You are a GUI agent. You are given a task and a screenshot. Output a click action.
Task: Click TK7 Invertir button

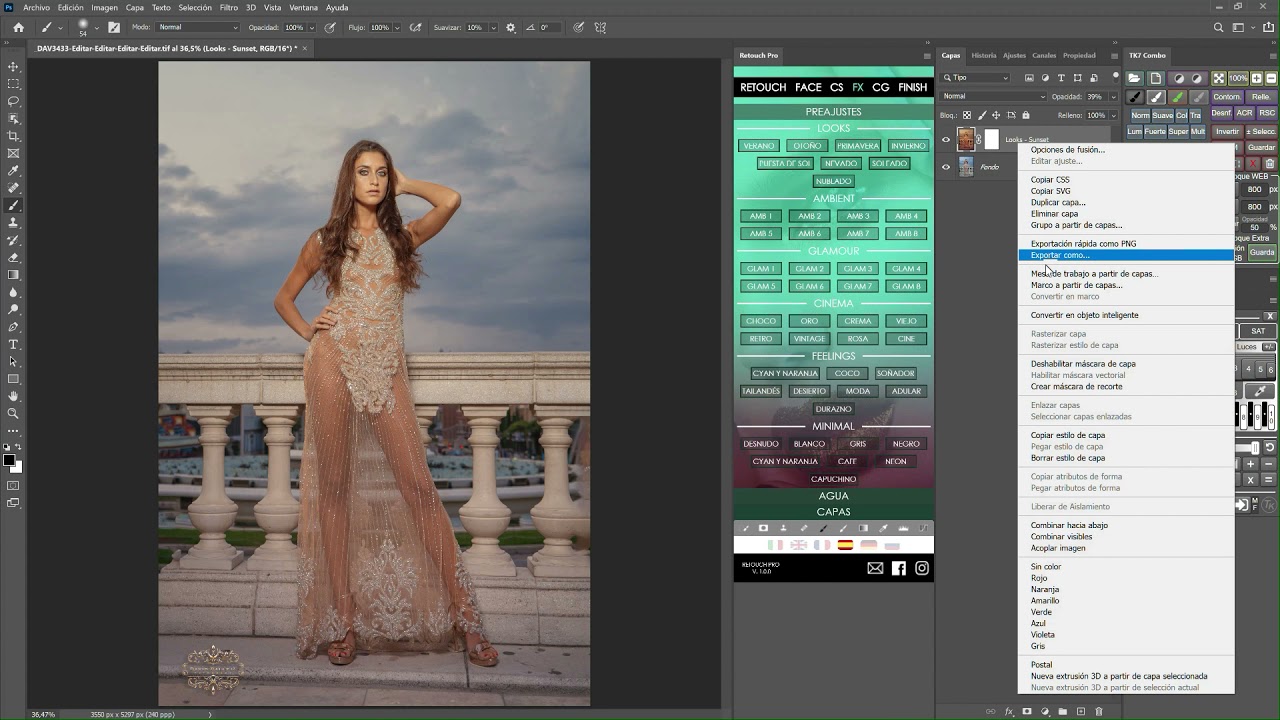1227,131
